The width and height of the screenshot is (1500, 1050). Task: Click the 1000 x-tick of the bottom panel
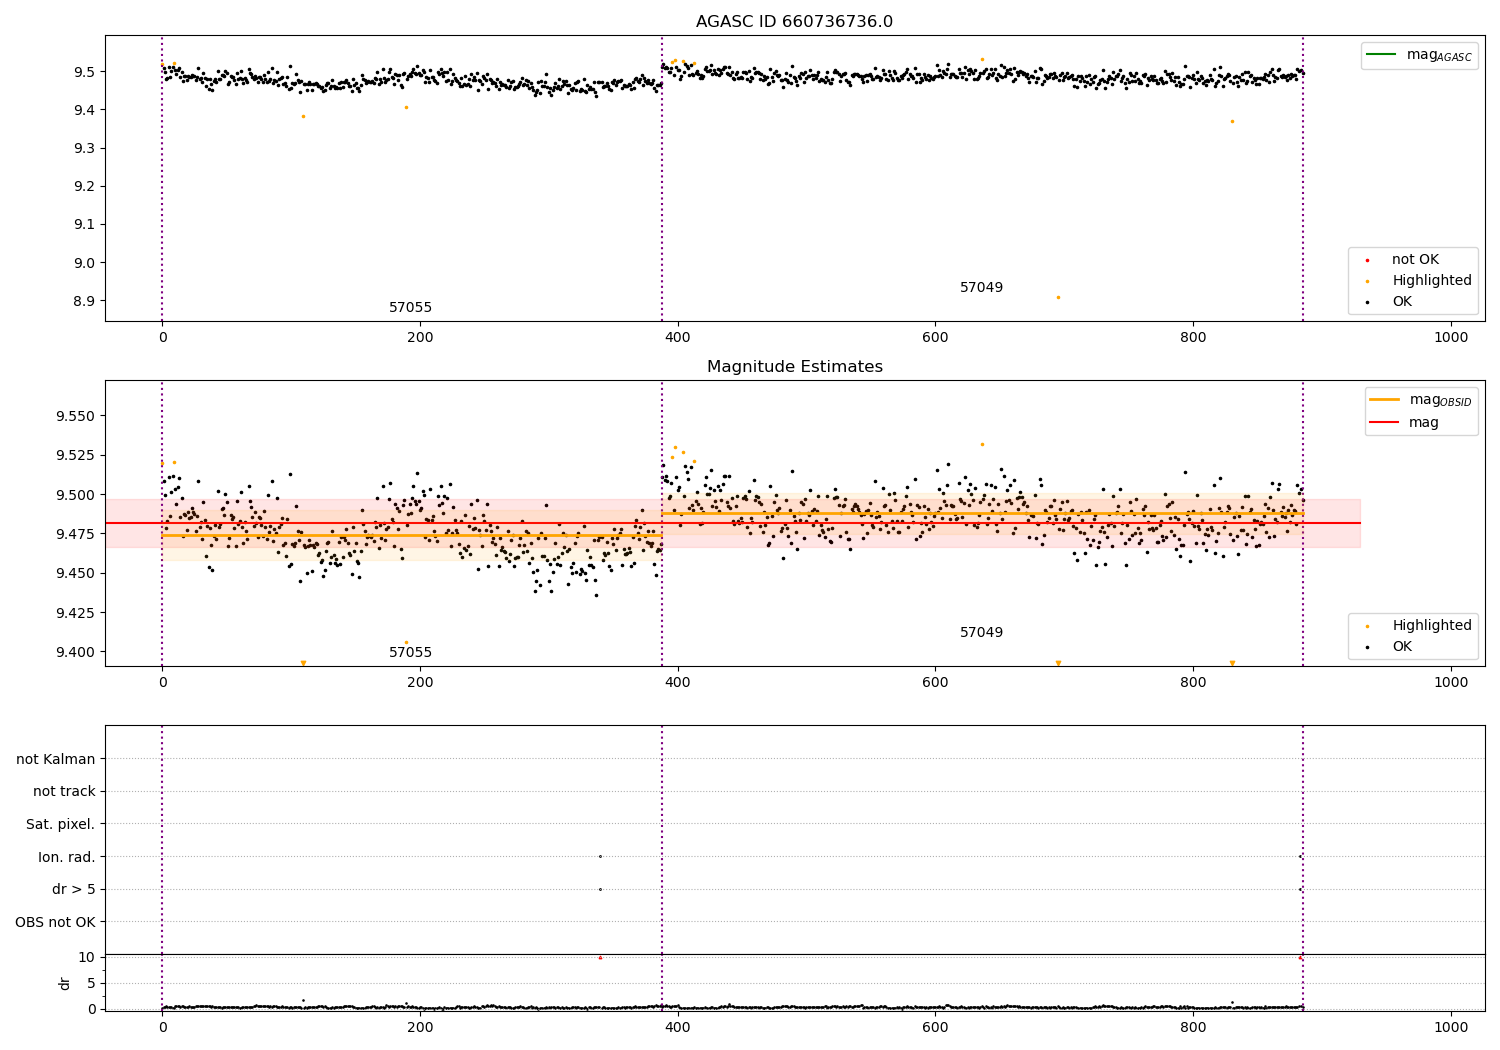(1451, 1027)
